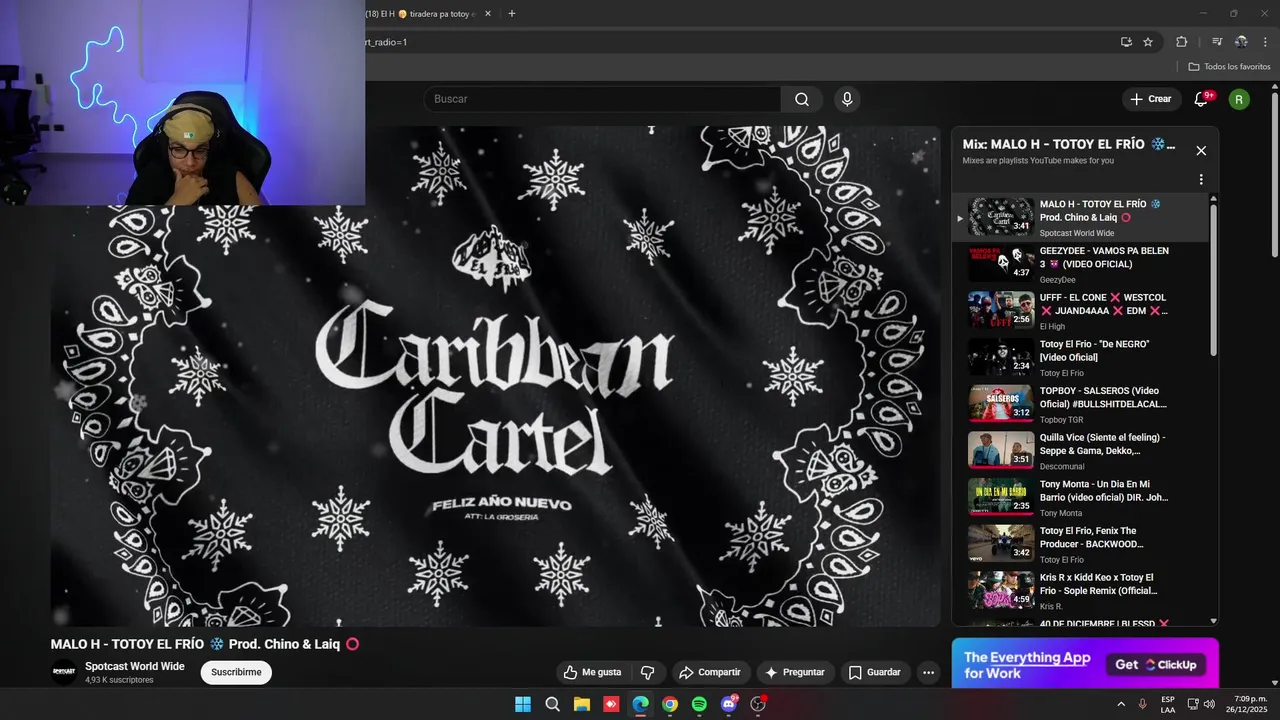Open OBS Studio from taskbar
The image size is (1280, 720).
(758, 704)
